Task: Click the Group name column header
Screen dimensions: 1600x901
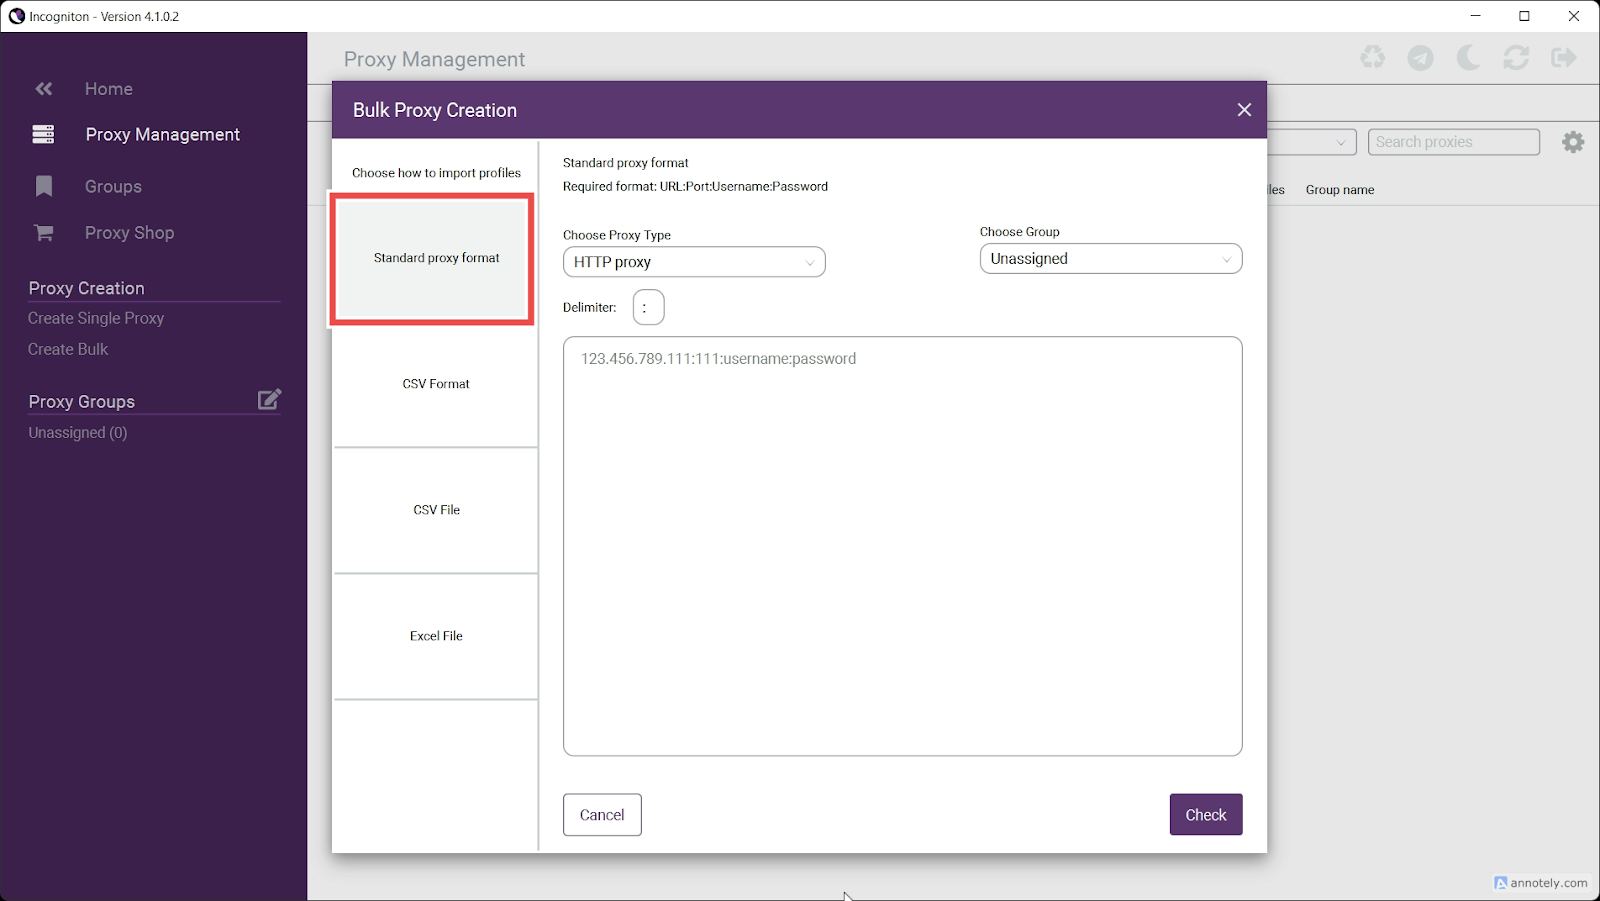Action: (1340, 190)
